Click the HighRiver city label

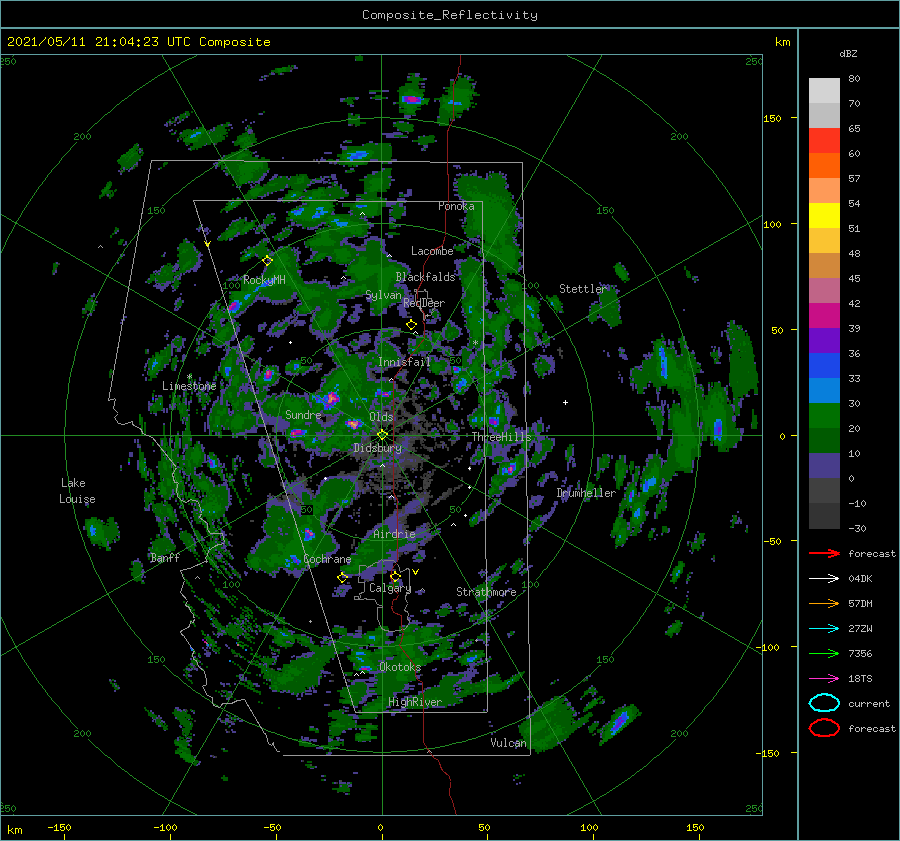pos(415,702)
